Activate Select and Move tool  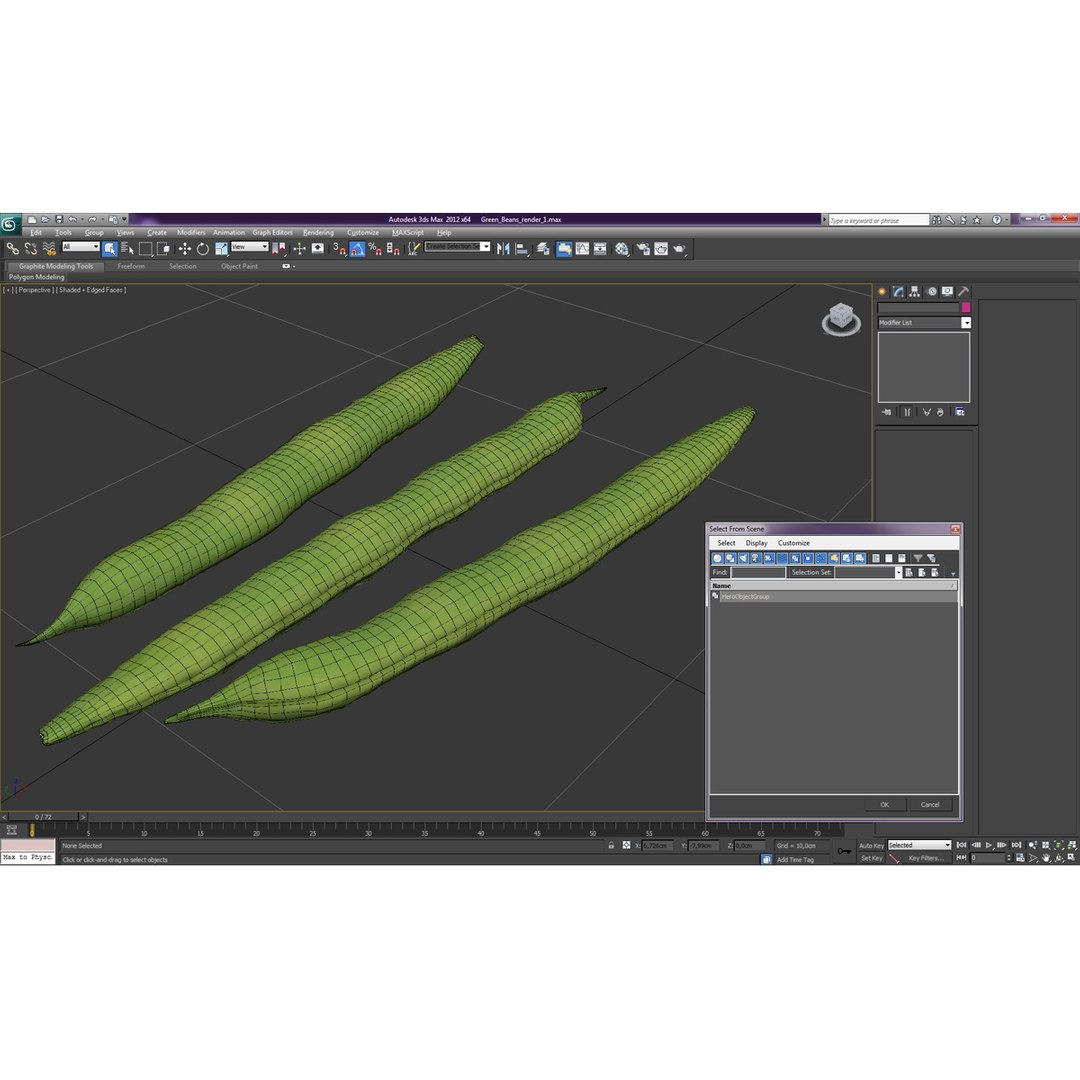tap(185, 249)
